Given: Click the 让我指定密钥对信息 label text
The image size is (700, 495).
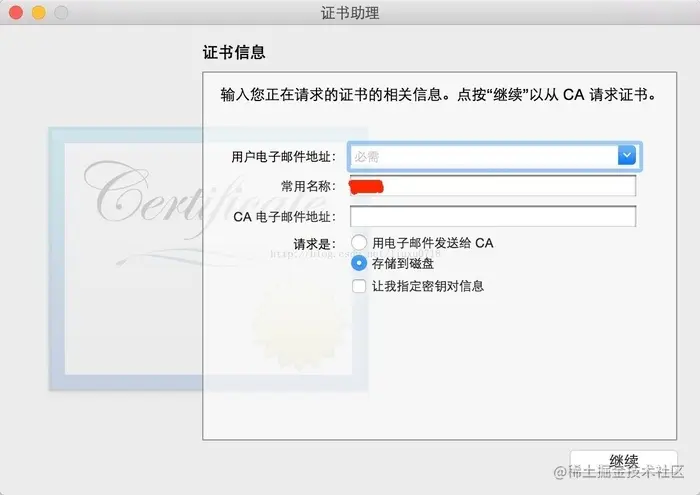Looking at the screenshot, I should coord(428,286).
